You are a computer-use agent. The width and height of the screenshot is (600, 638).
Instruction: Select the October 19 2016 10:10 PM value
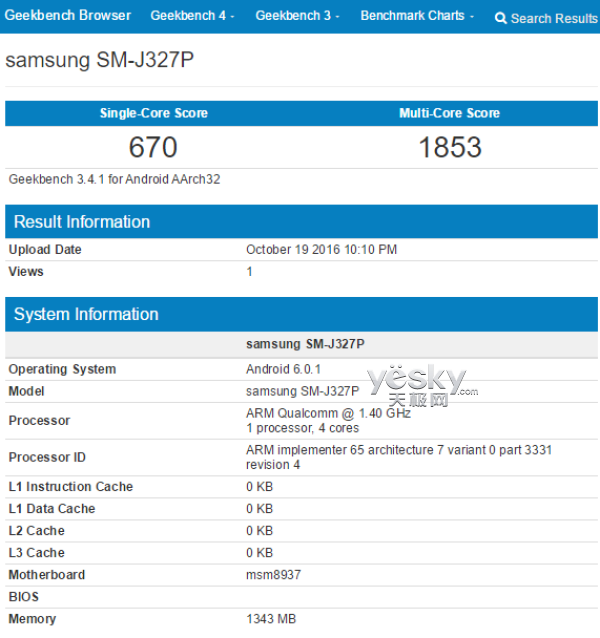(321, 249)
